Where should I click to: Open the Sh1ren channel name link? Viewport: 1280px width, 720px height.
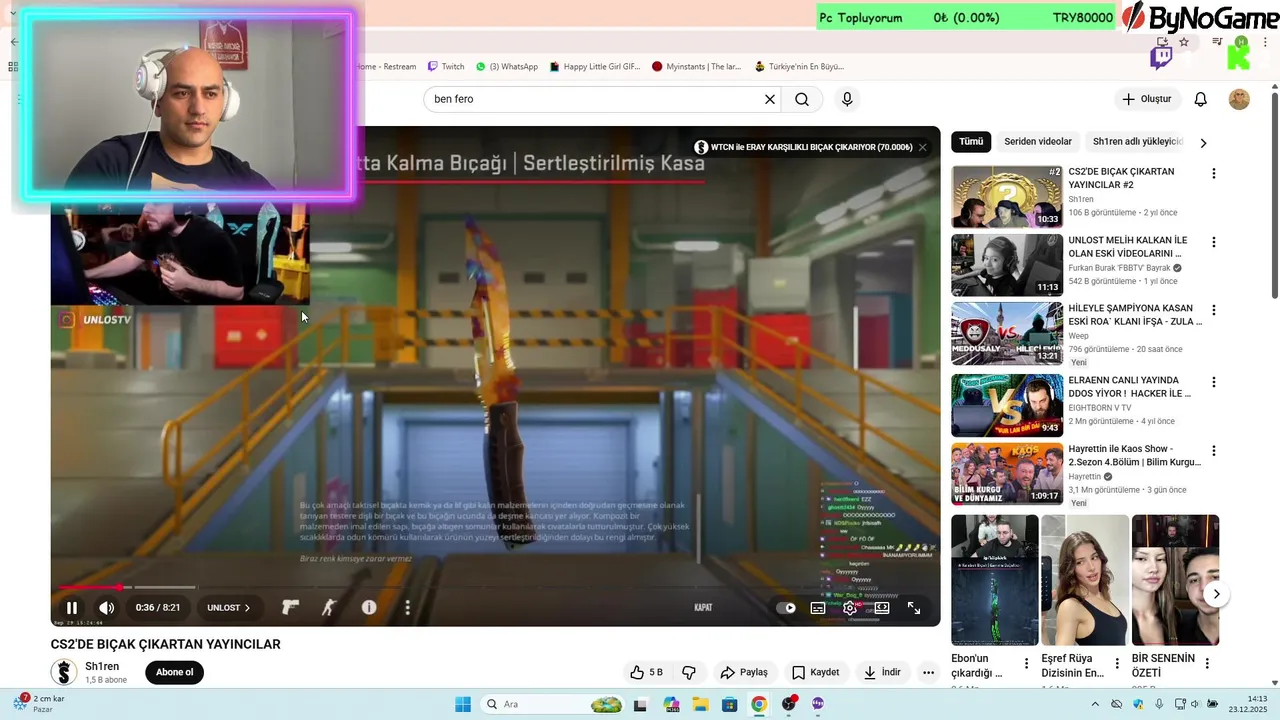point(102,666)
